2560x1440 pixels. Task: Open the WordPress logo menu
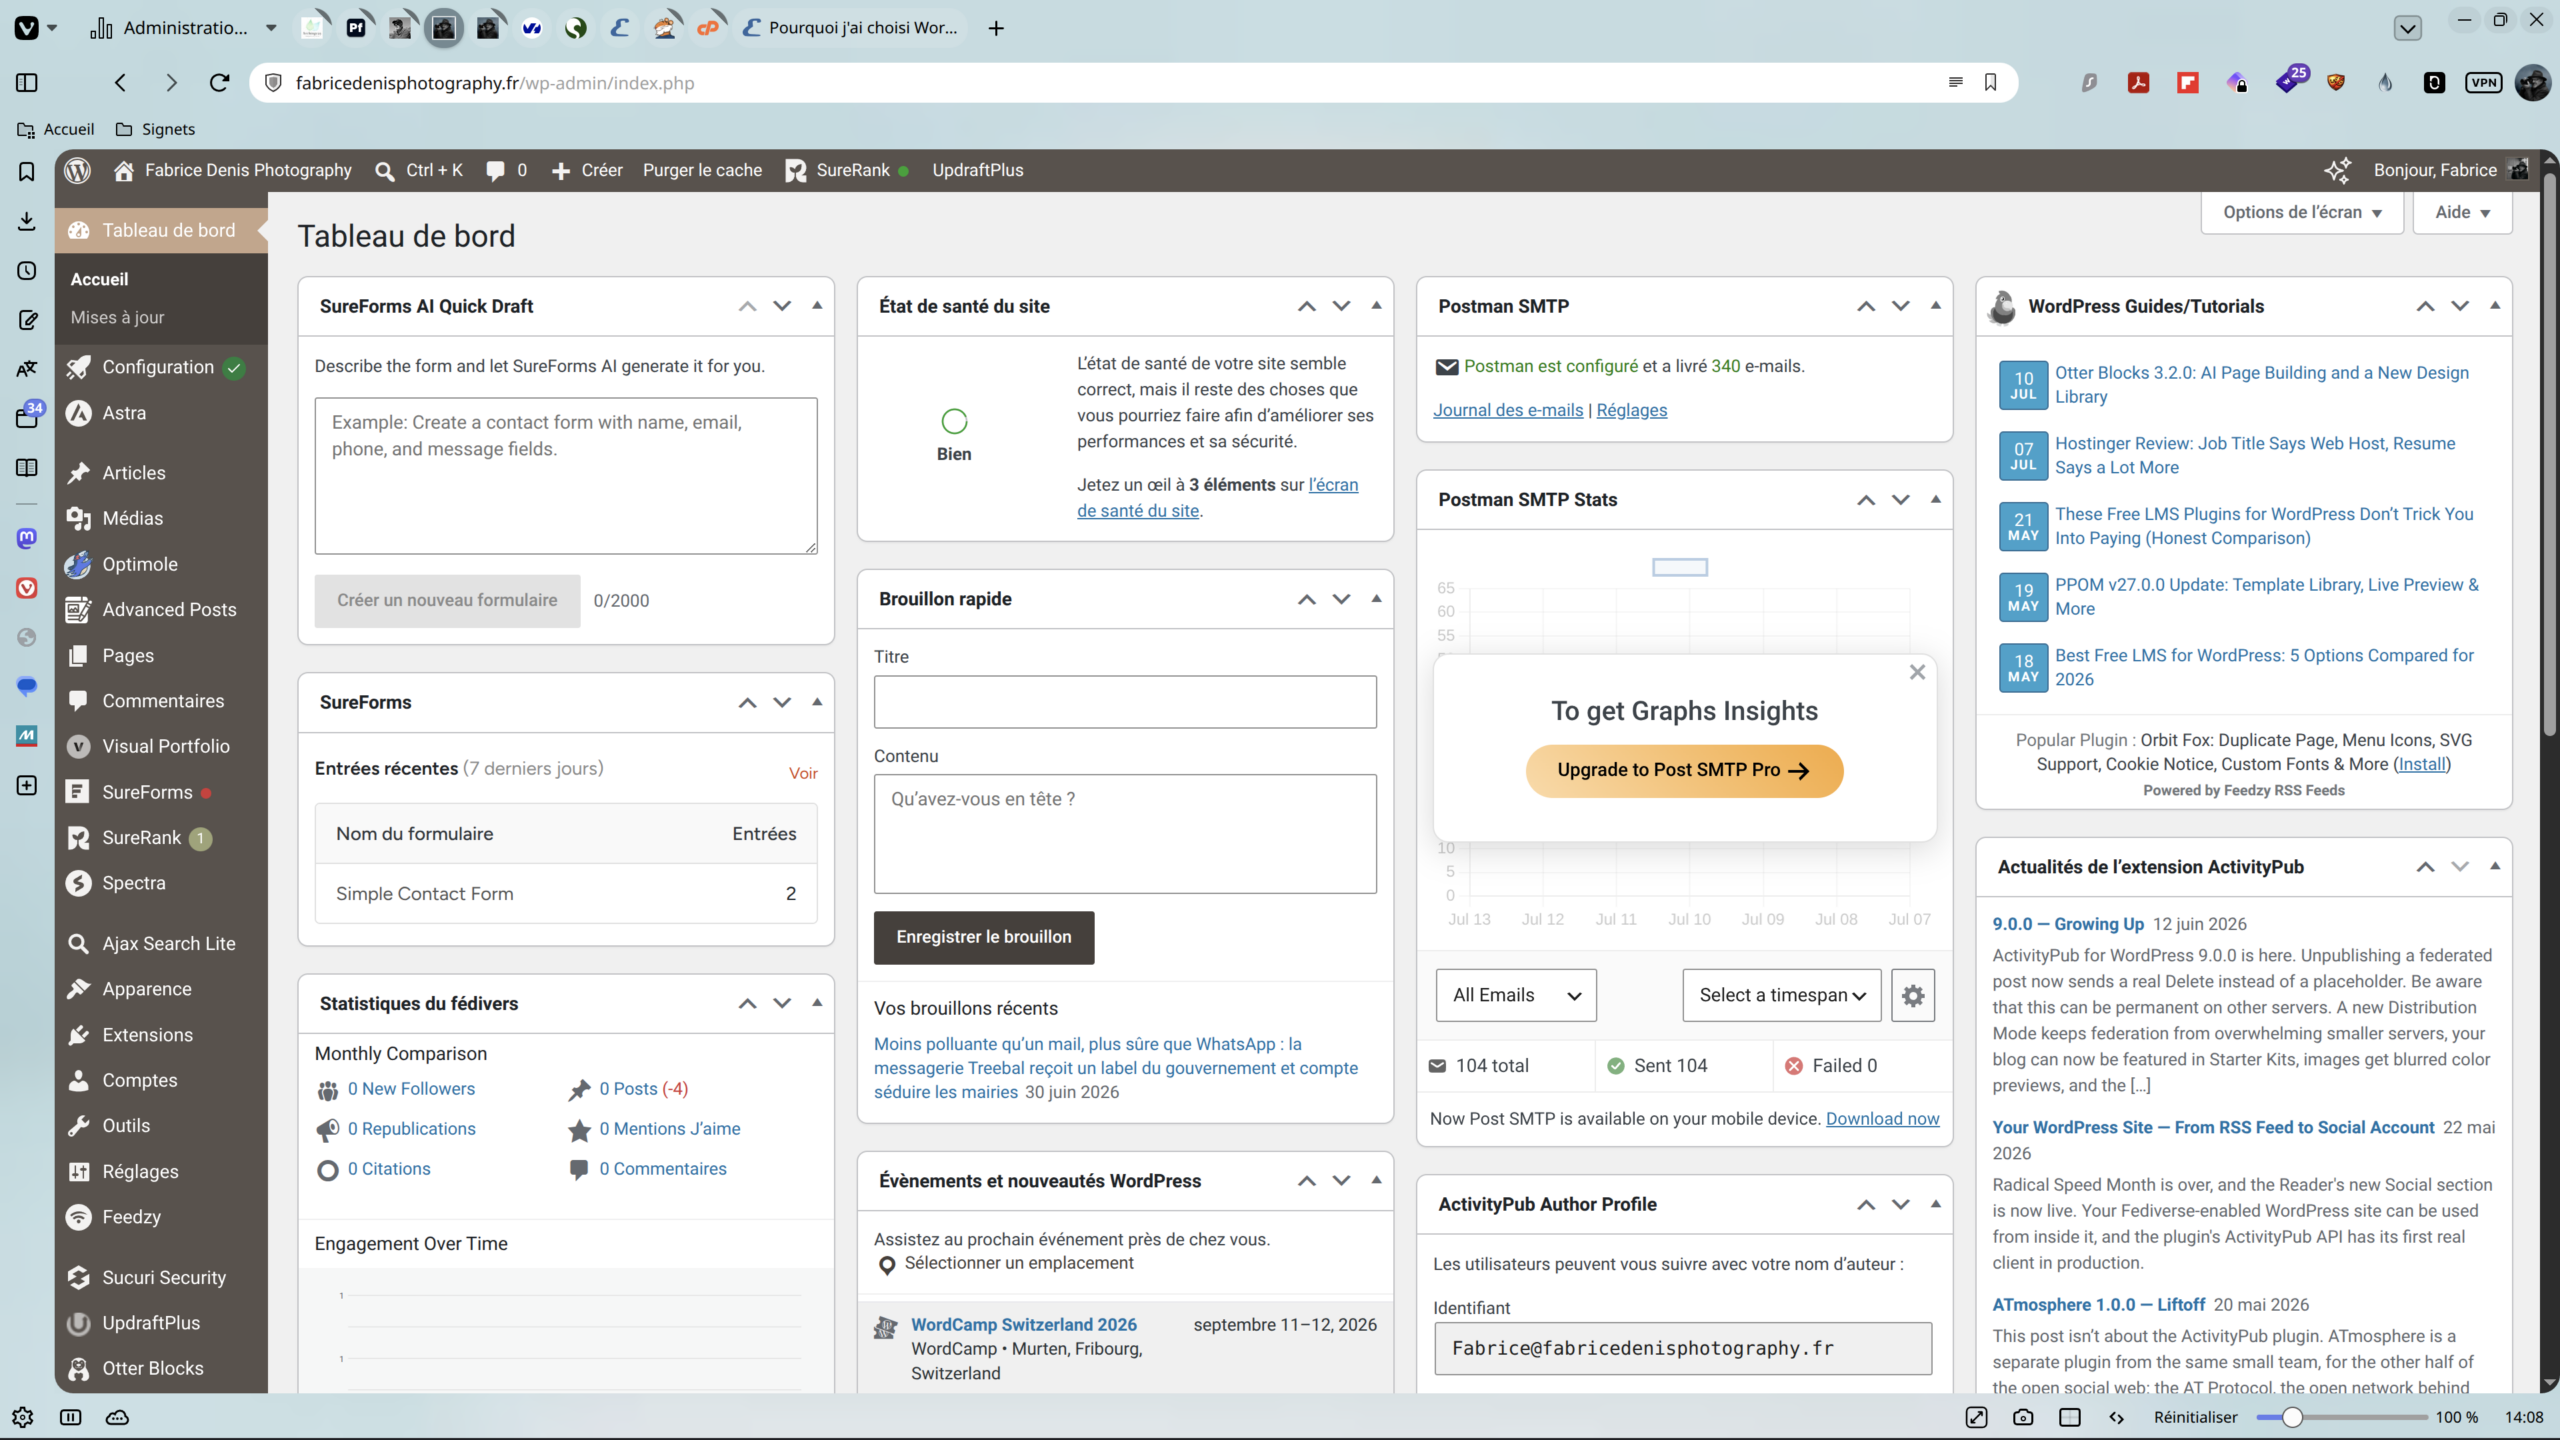coord(78,170)
